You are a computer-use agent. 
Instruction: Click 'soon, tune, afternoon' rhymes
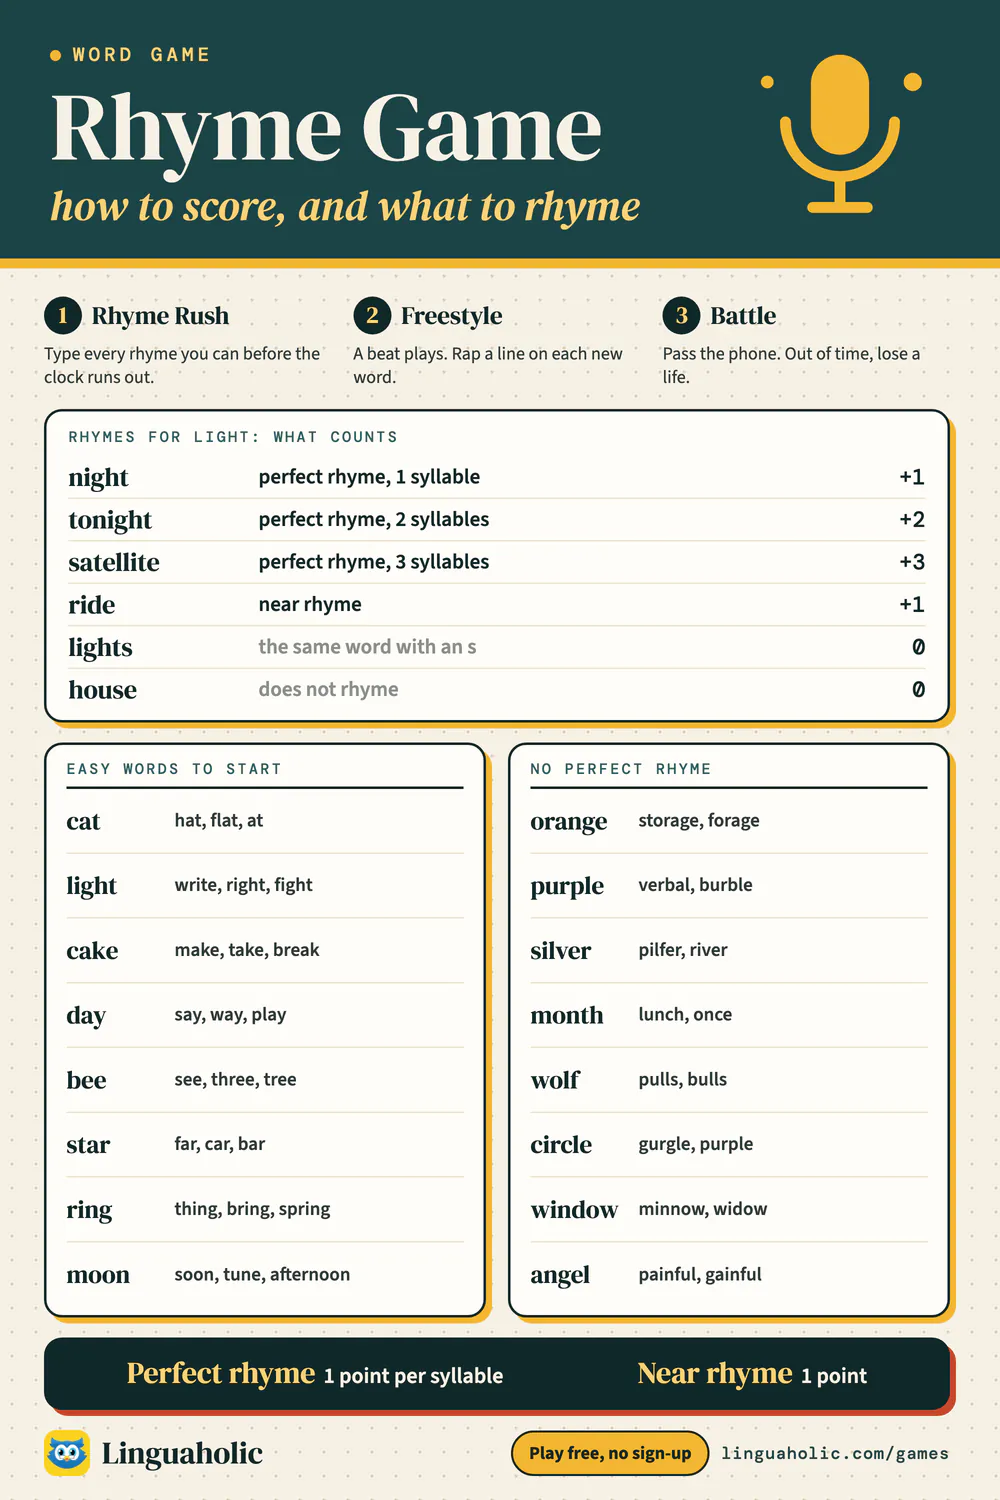262,1274
